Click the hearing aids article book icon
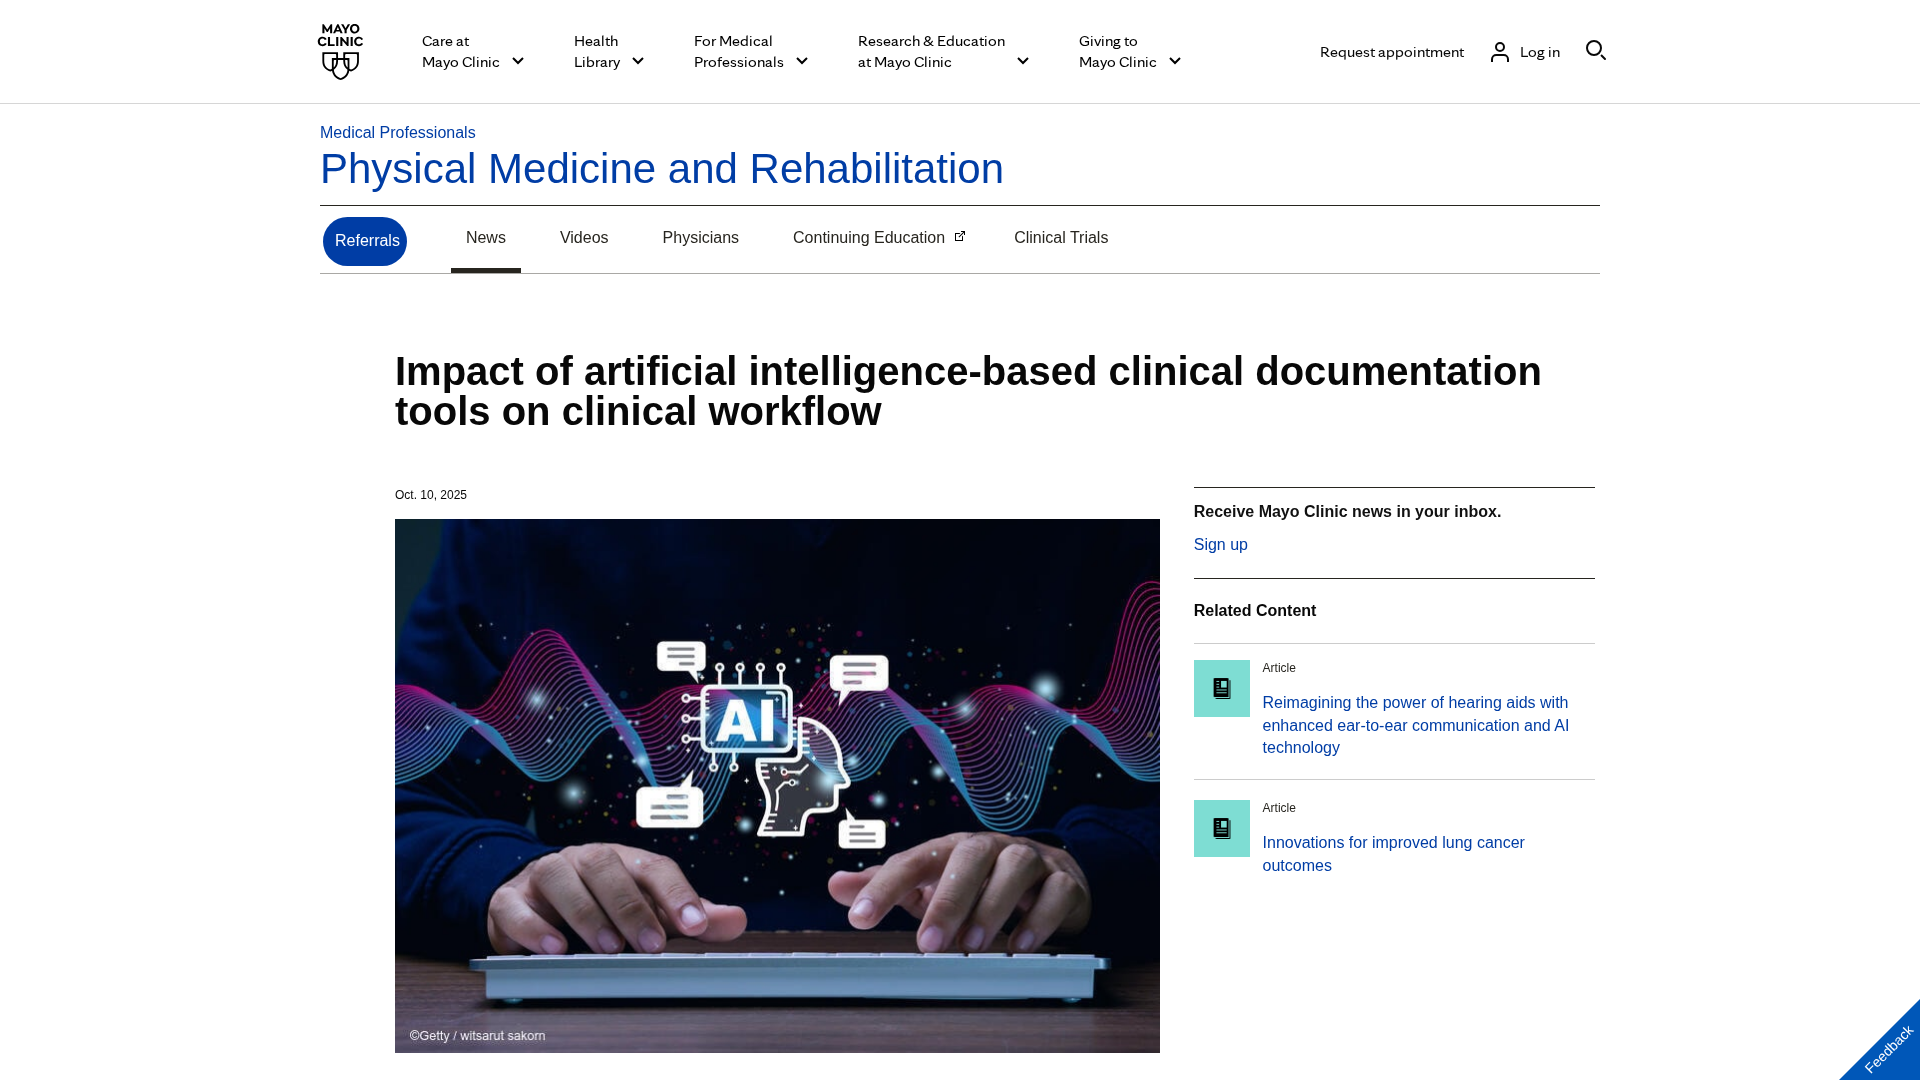The image size is (1920, 1080). [1221, 688]
